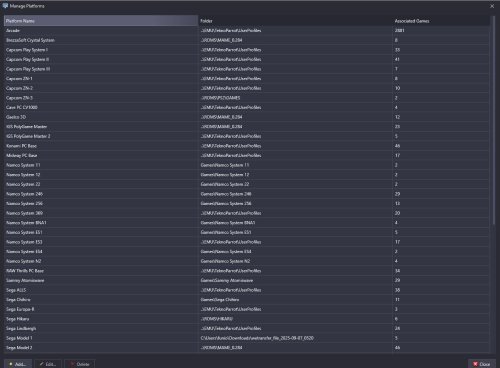Click the Delete button
The image size is (500, 368).
point(79,364)
